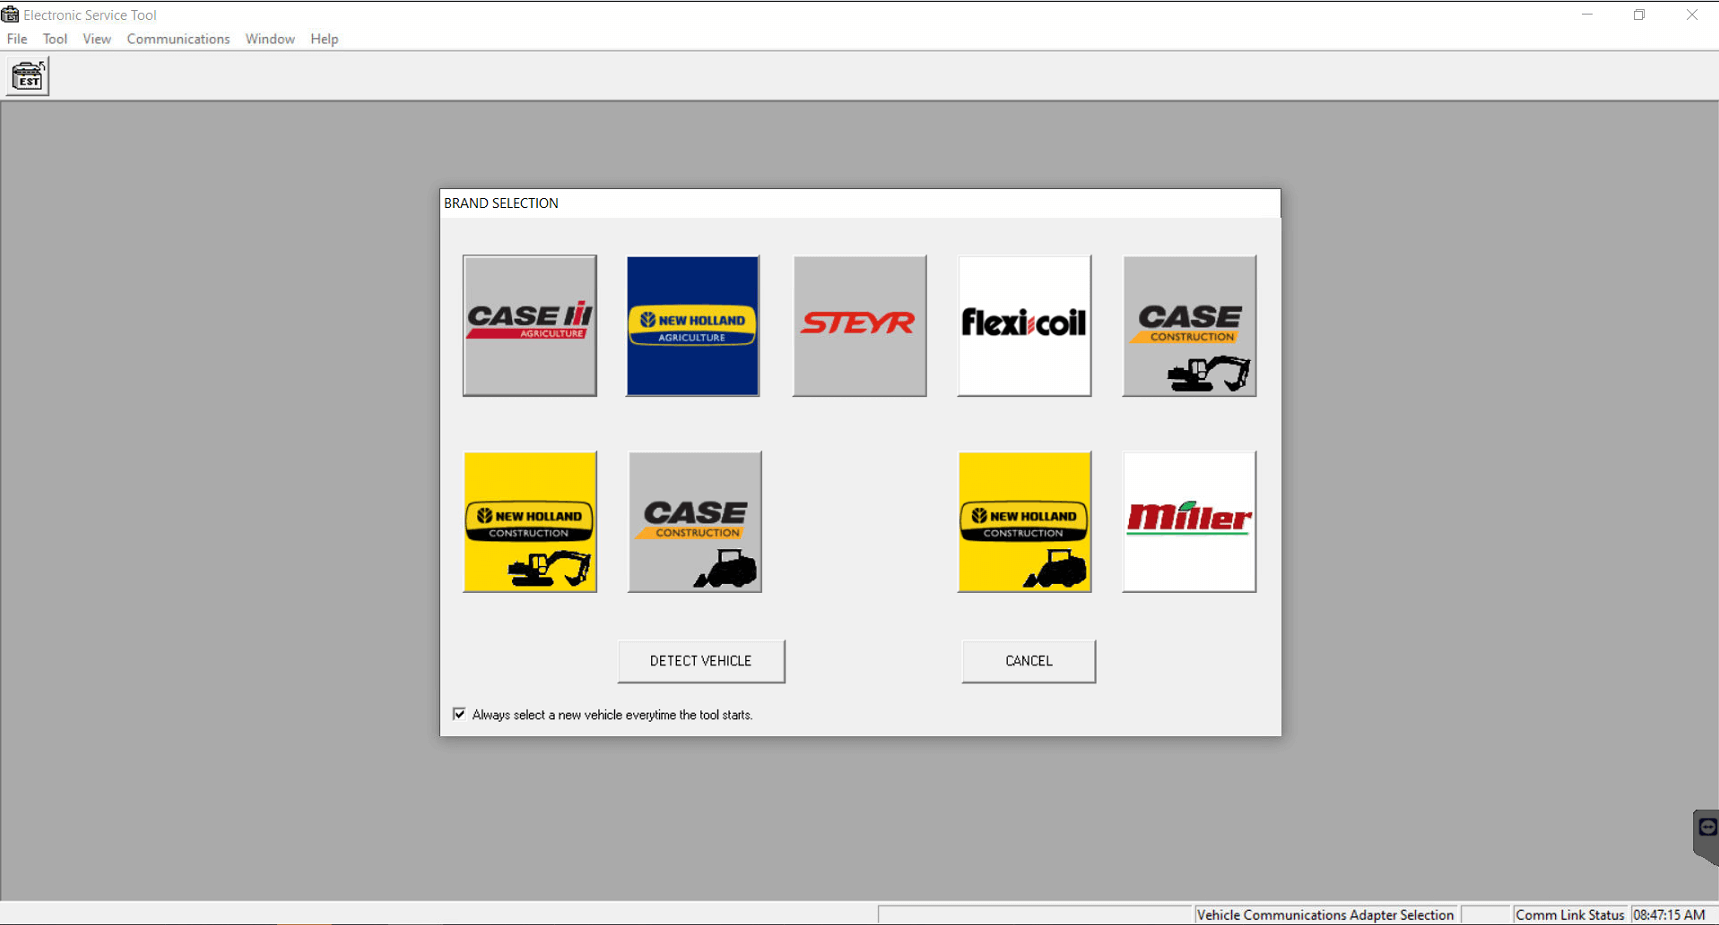1719x925 pixels.
Task: Expand the Communications menu
Action: 178,39
